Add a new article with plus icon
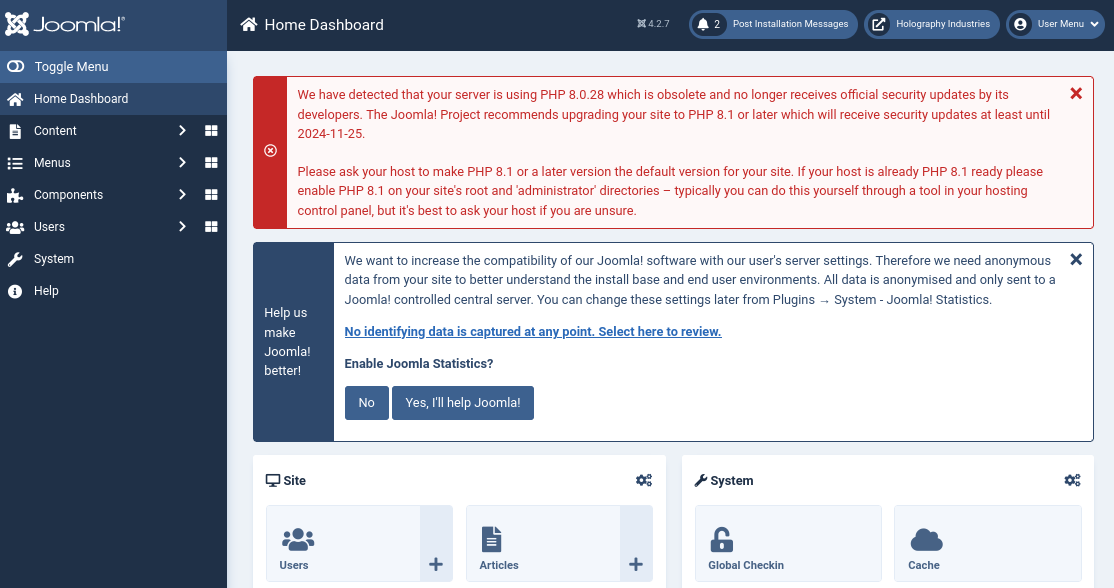The width and height of the screenshot is (1114, 588). [x=636, y=564]
